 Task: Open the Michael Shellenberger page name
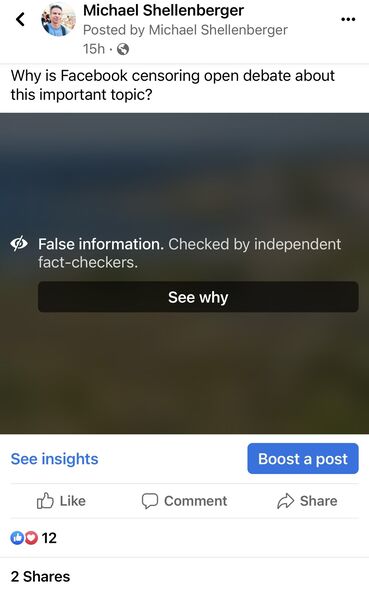pyautogui.click(x=163, y=10)
